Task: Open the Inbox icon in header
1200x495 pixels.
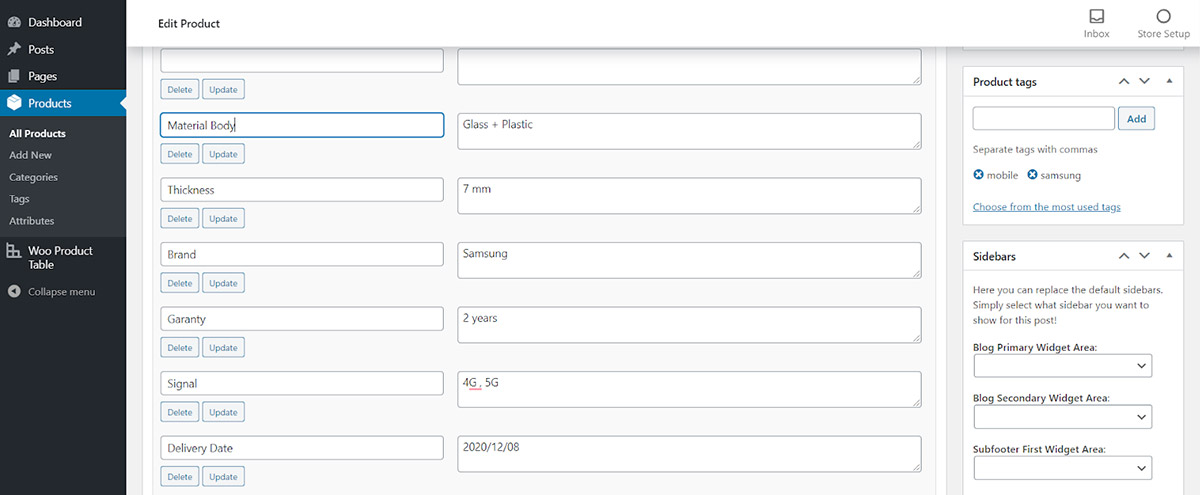Action: (1096, 17)
